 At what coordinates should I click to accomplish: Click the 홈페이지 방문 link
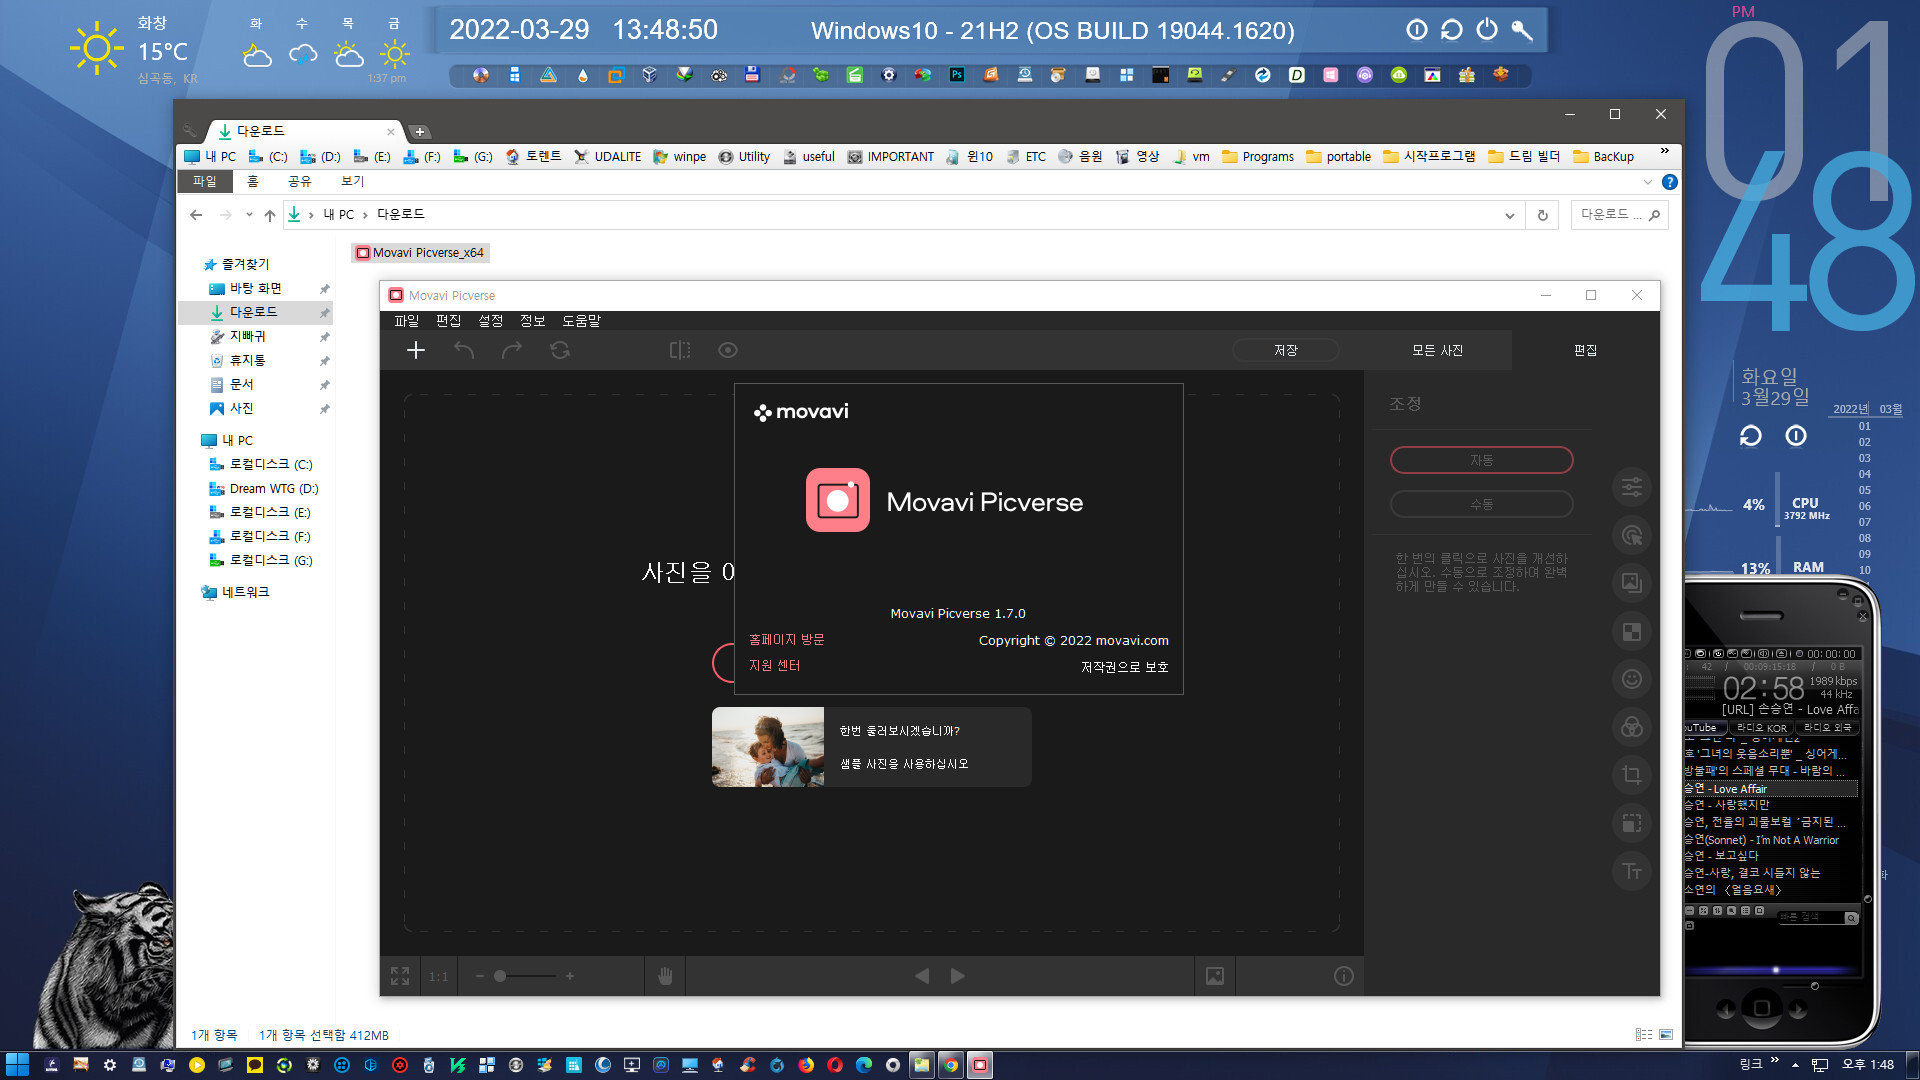[x=787, y=640]
